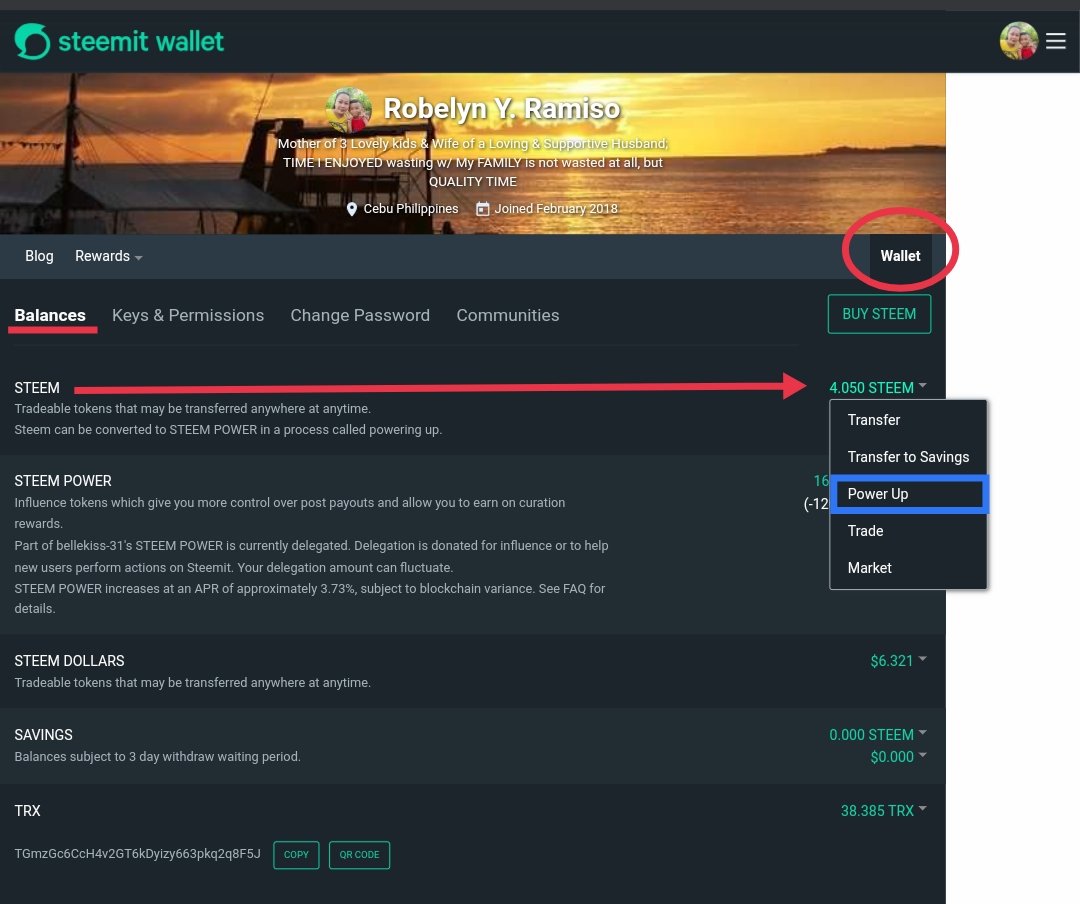Select Transfer to Savings option
The width and height of the screenshot is (1080, 904).
[908, 457]
